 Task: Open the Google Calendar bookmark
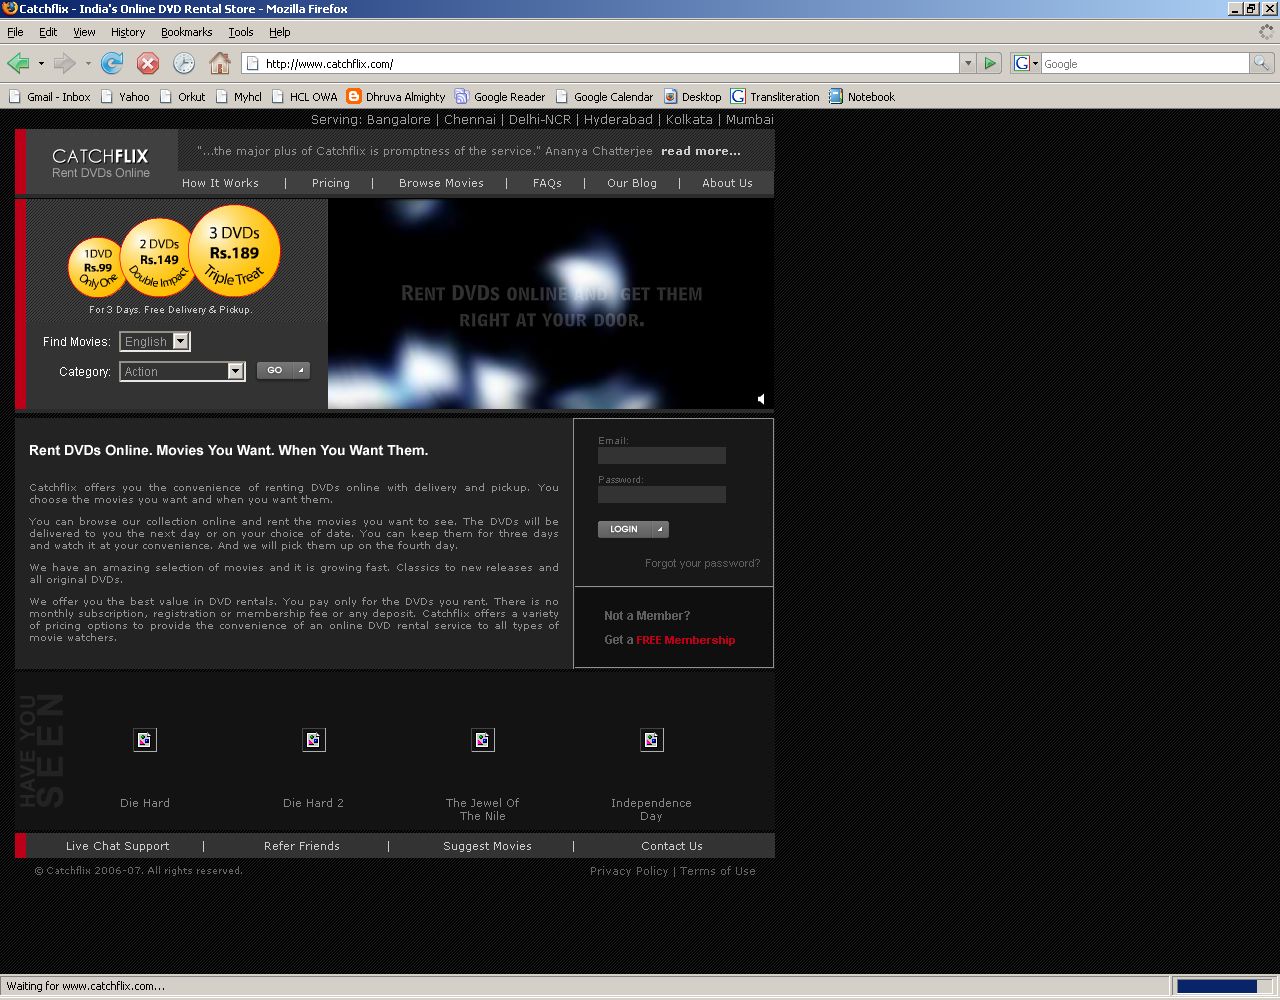[604, 97]
